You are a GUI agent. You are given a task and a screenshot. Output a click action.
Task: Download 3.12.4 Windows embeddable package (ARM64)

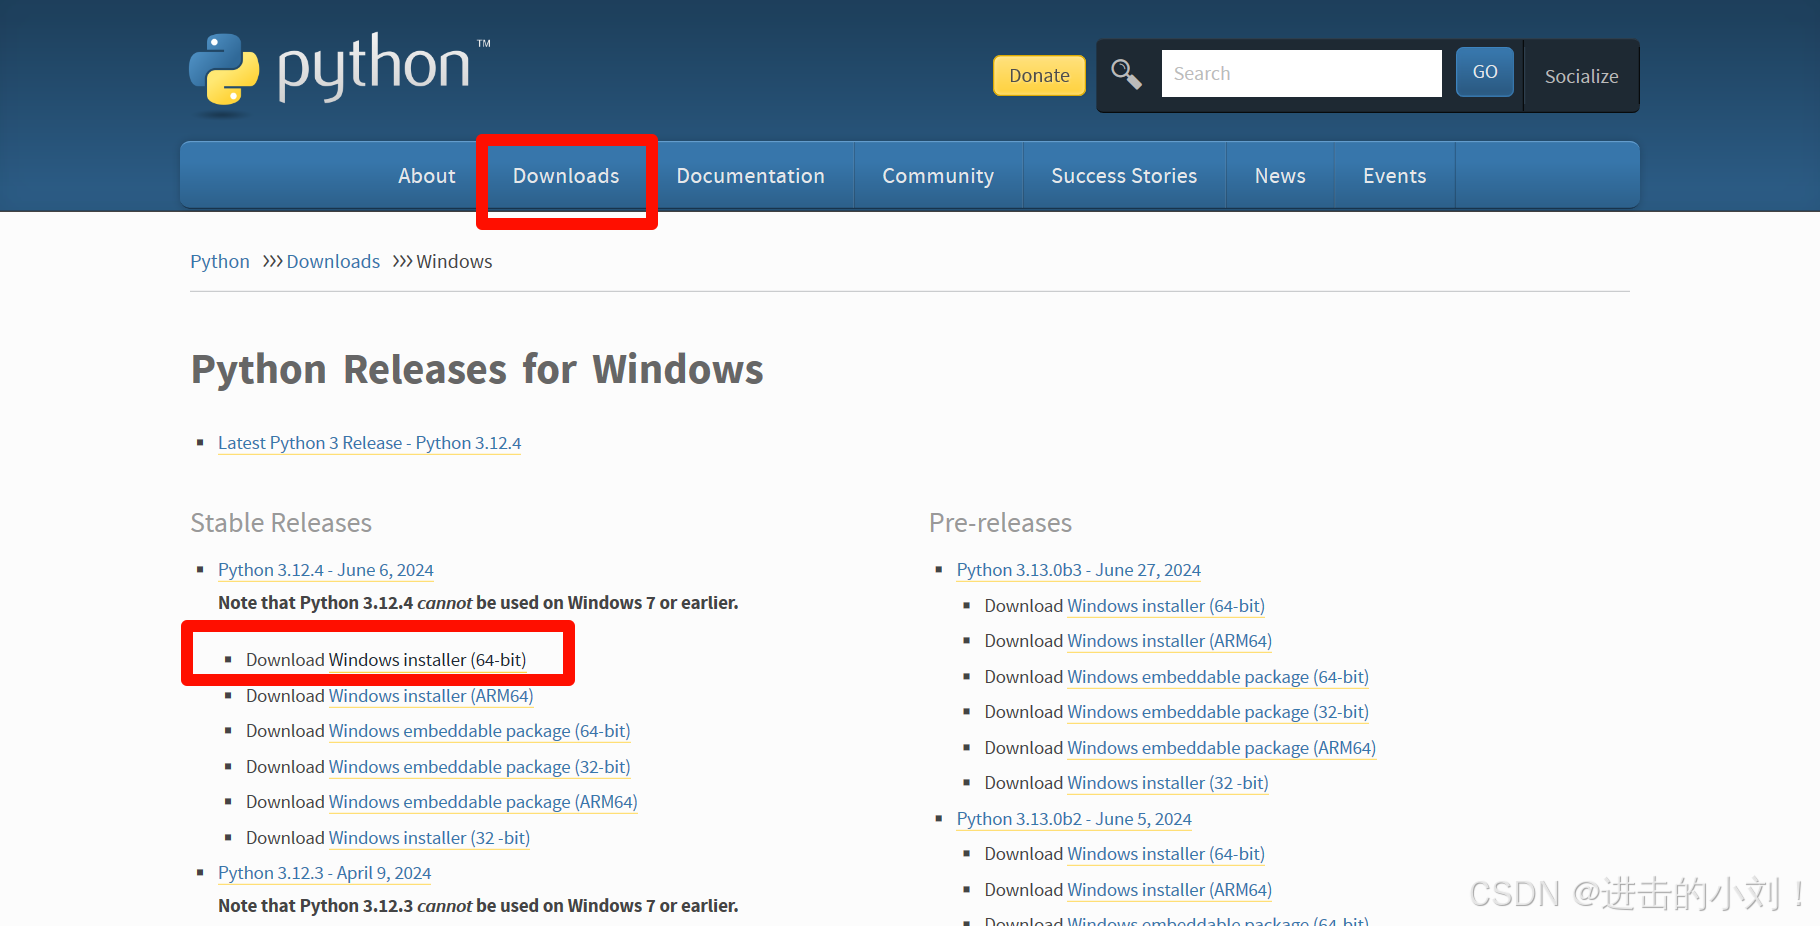483,802
